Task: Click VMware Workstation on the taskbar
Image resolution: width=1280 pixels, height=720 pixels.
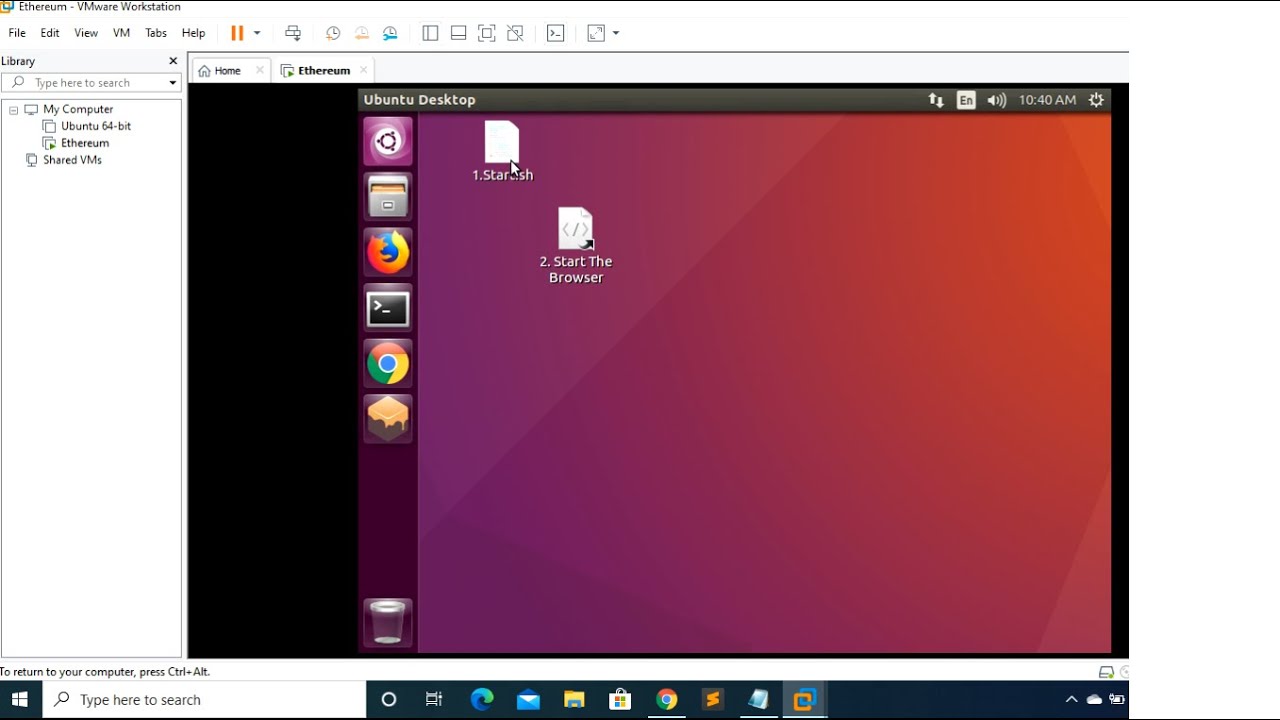Action: (804, 700)
